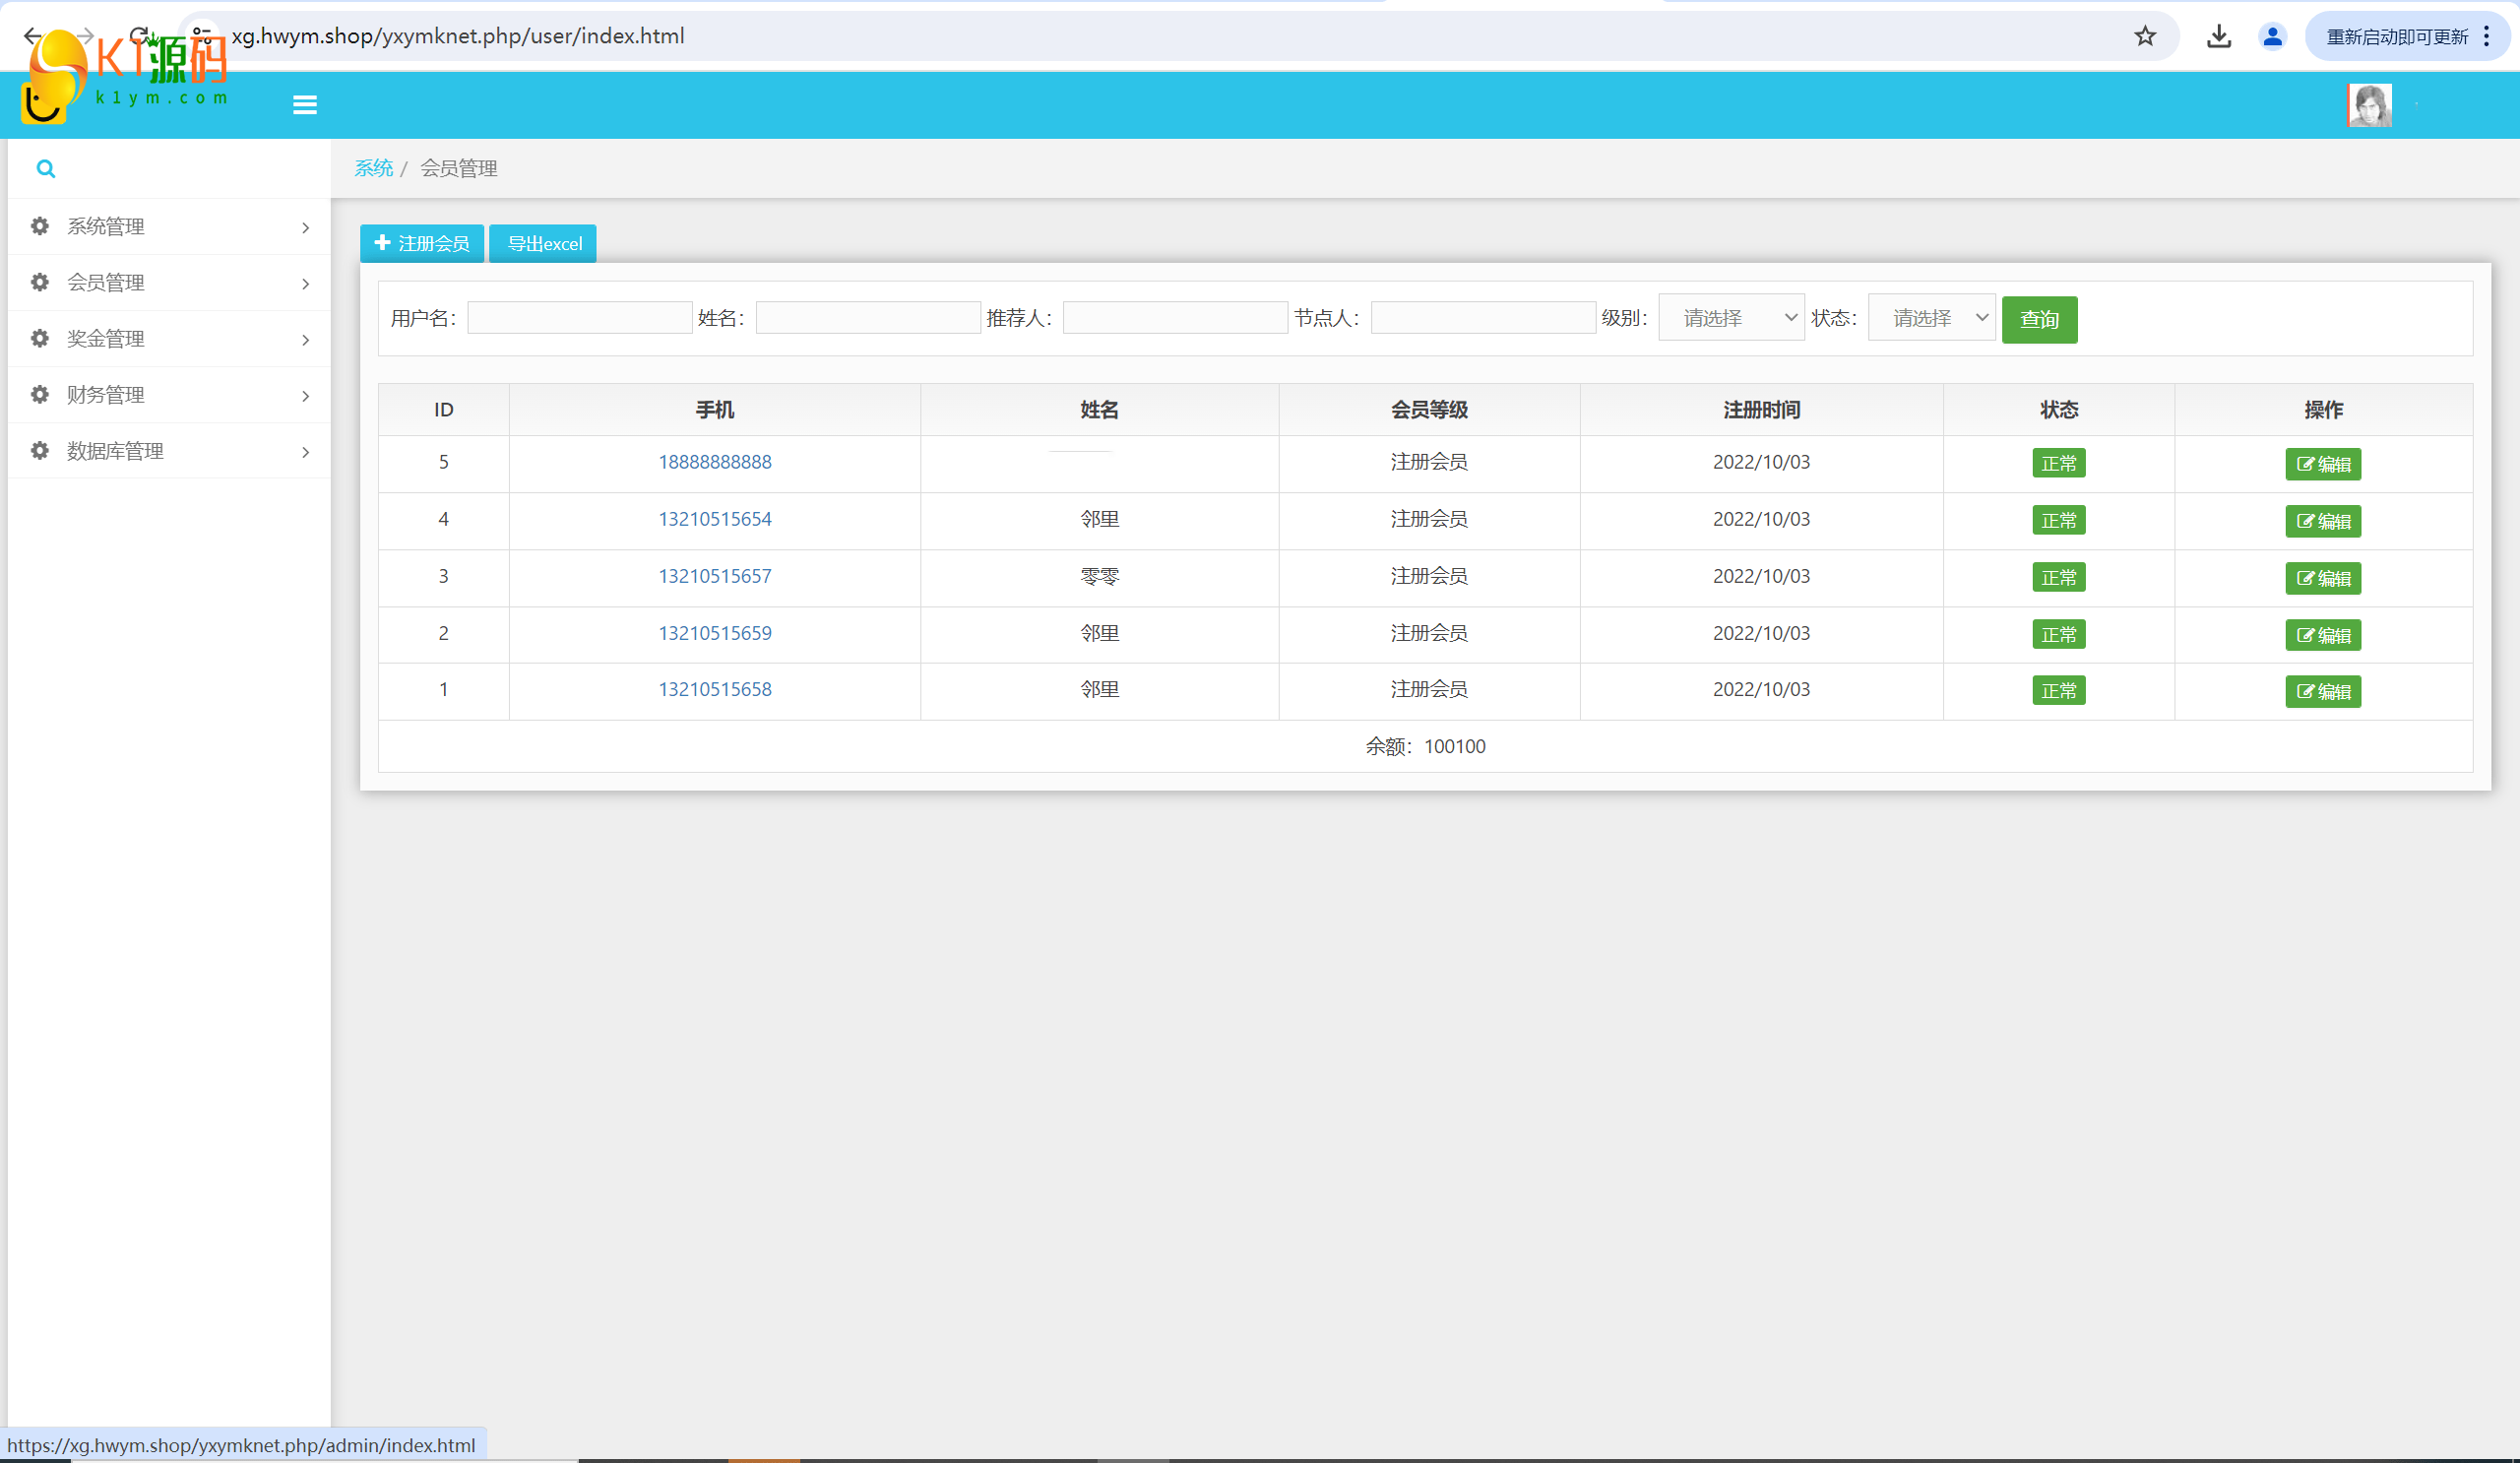Open phone link 13210515657
Screen dimensions: 2520x1463
[x=715, y=576]
